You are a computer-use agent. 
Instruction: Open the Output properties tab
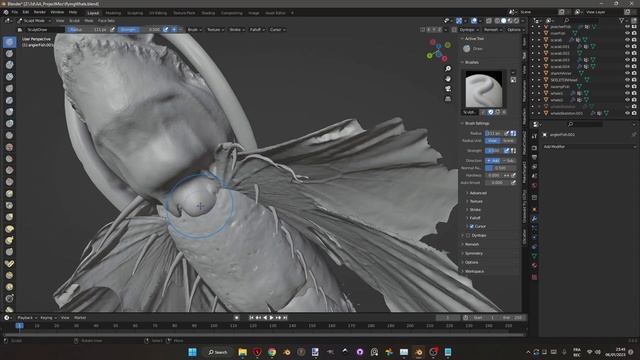(534, 158)
